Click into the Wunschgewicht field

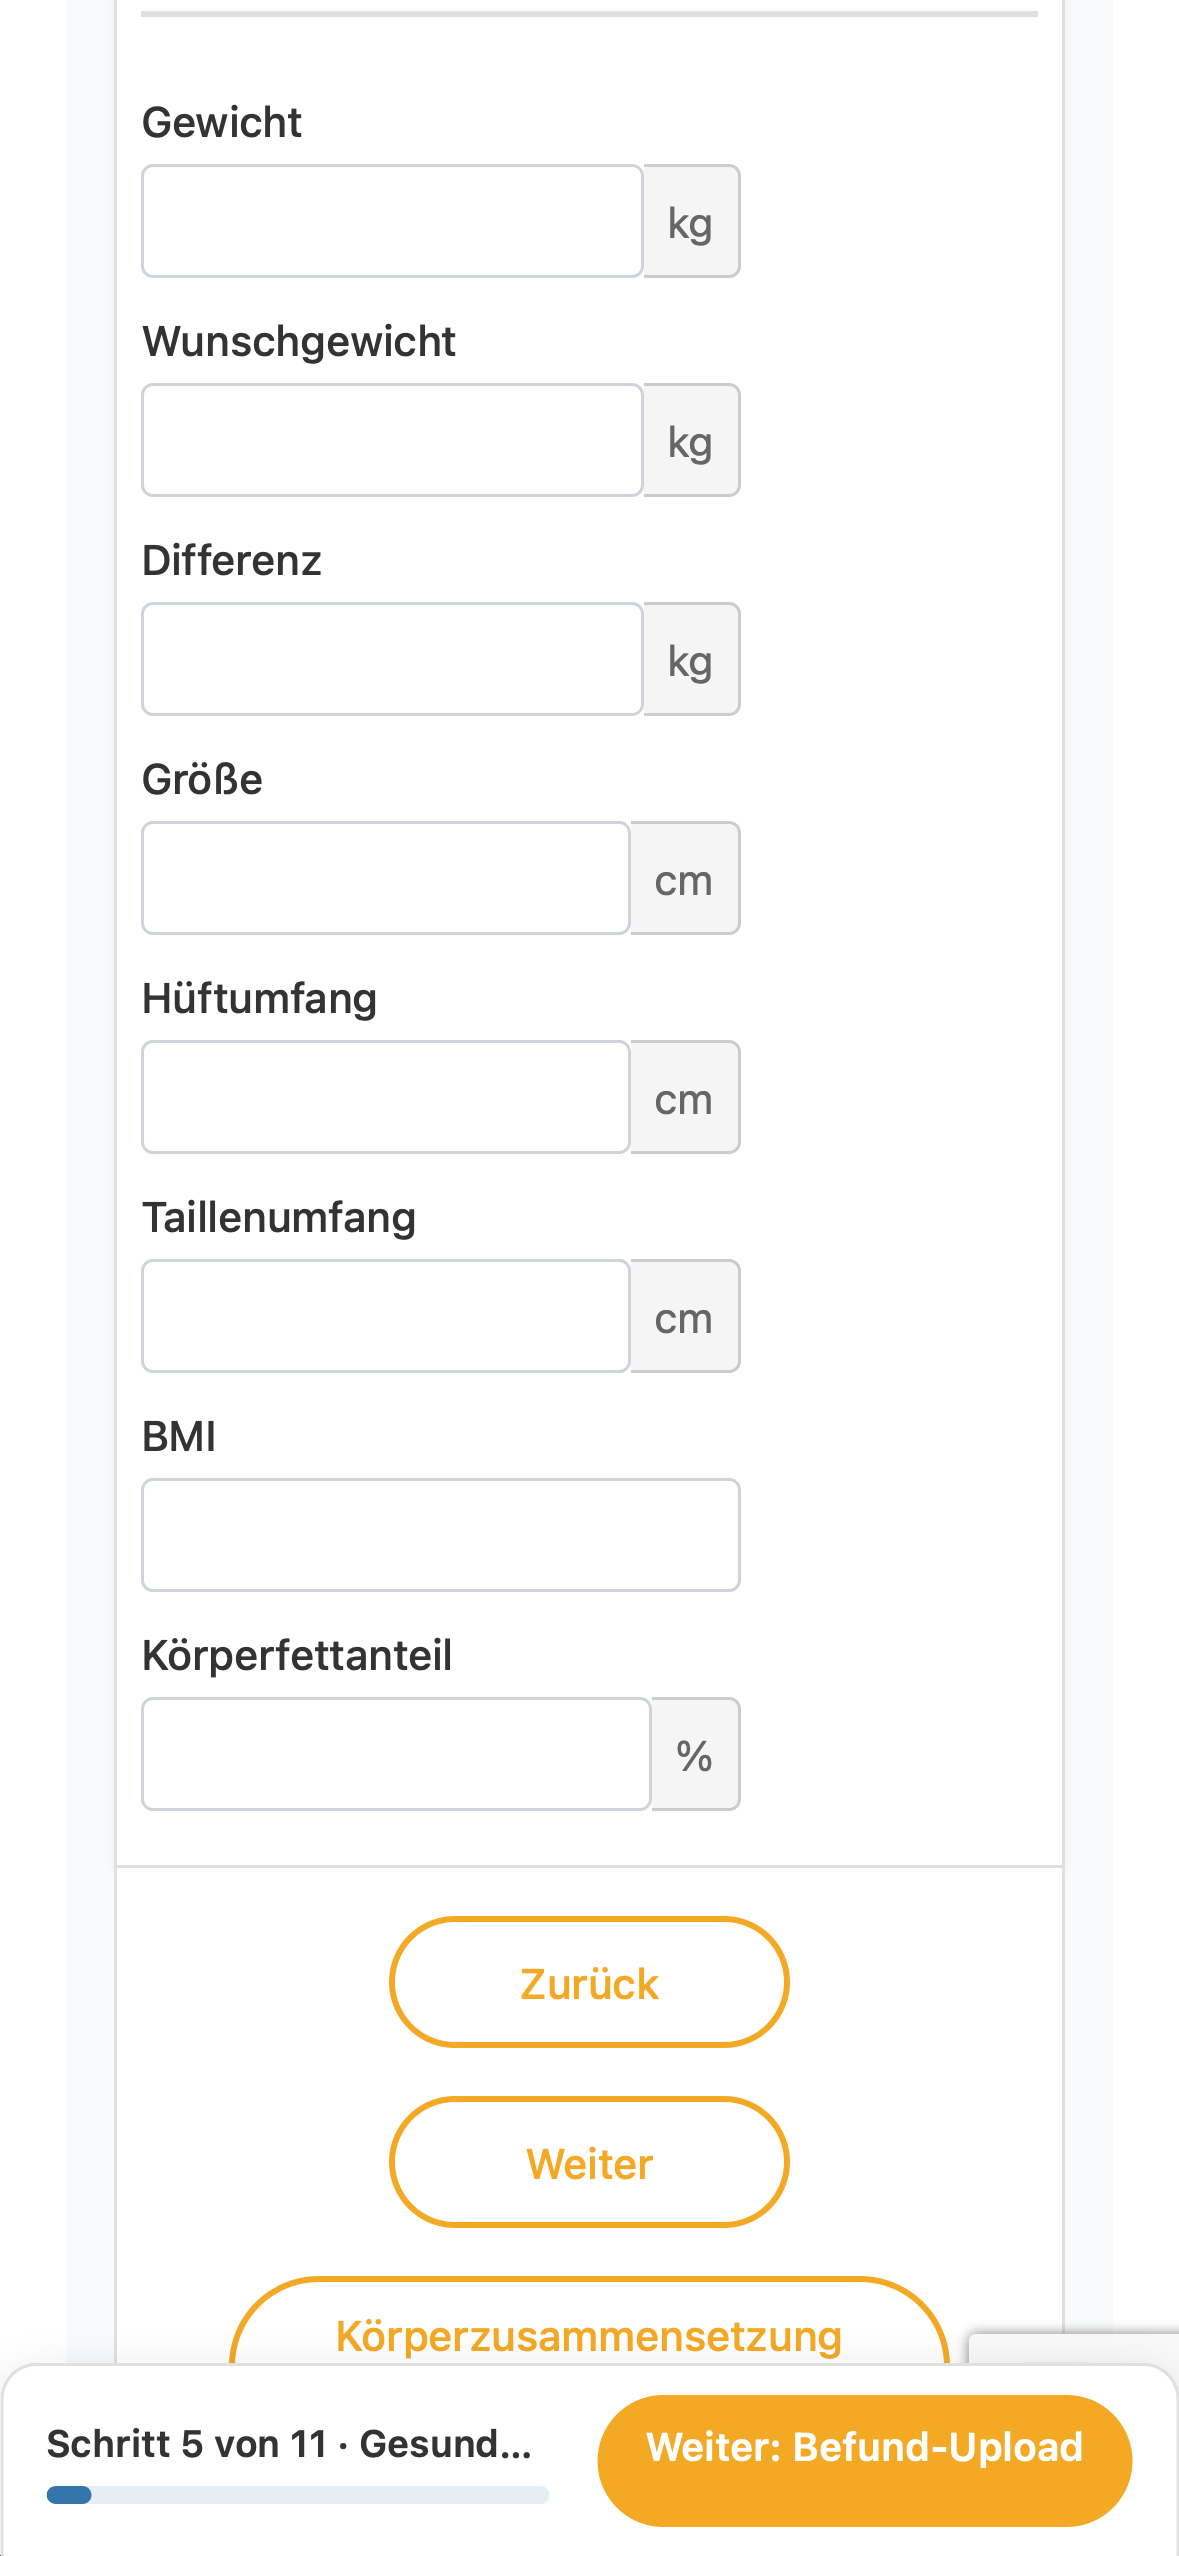392,440
